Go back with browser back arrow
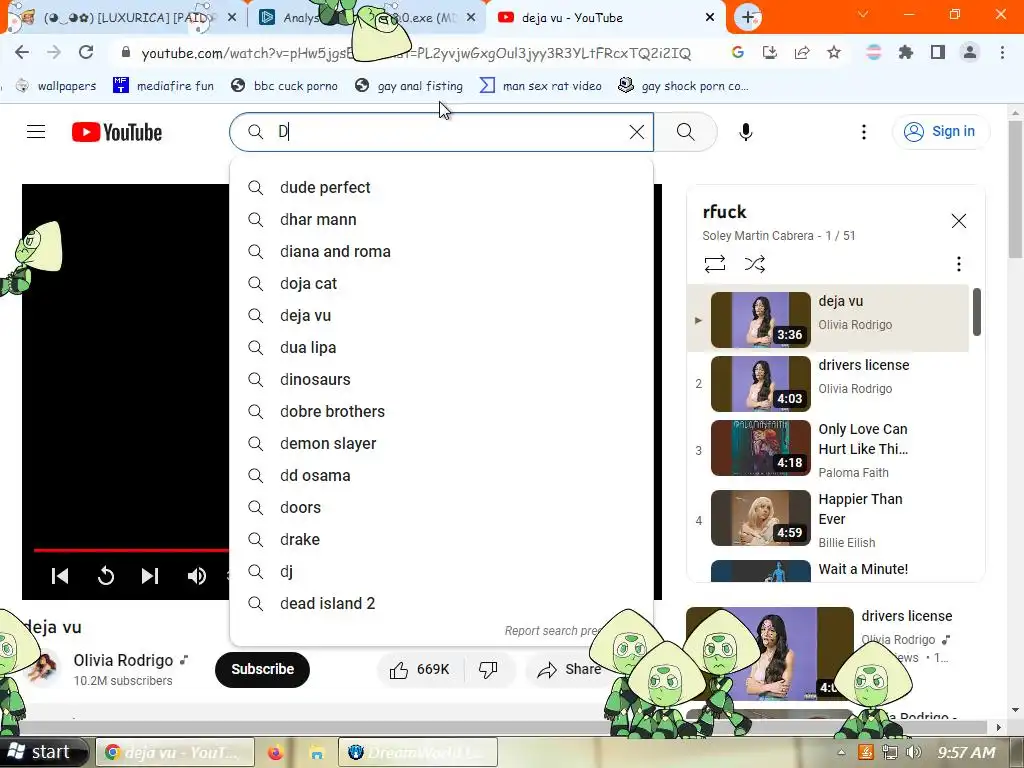This screenshot has width=1024, height=768. click(x=22, y=52)
